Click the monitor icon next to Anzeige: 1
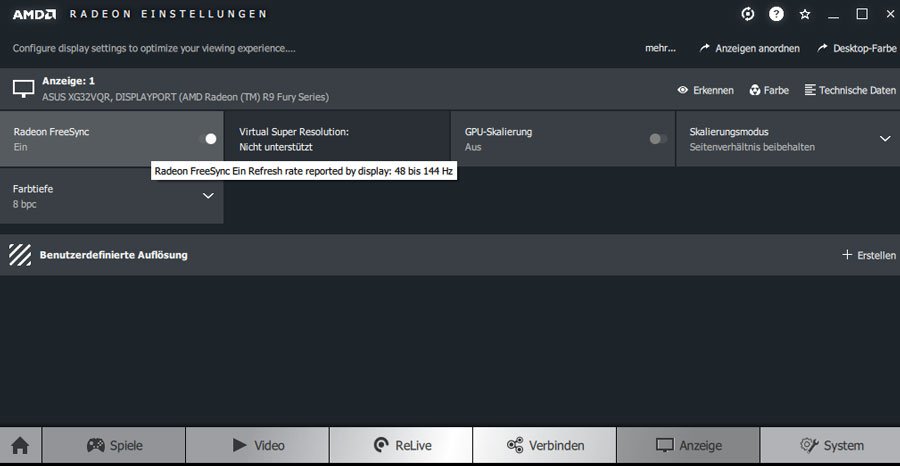This screenshot has width=900, height=466. pos(24,89)
